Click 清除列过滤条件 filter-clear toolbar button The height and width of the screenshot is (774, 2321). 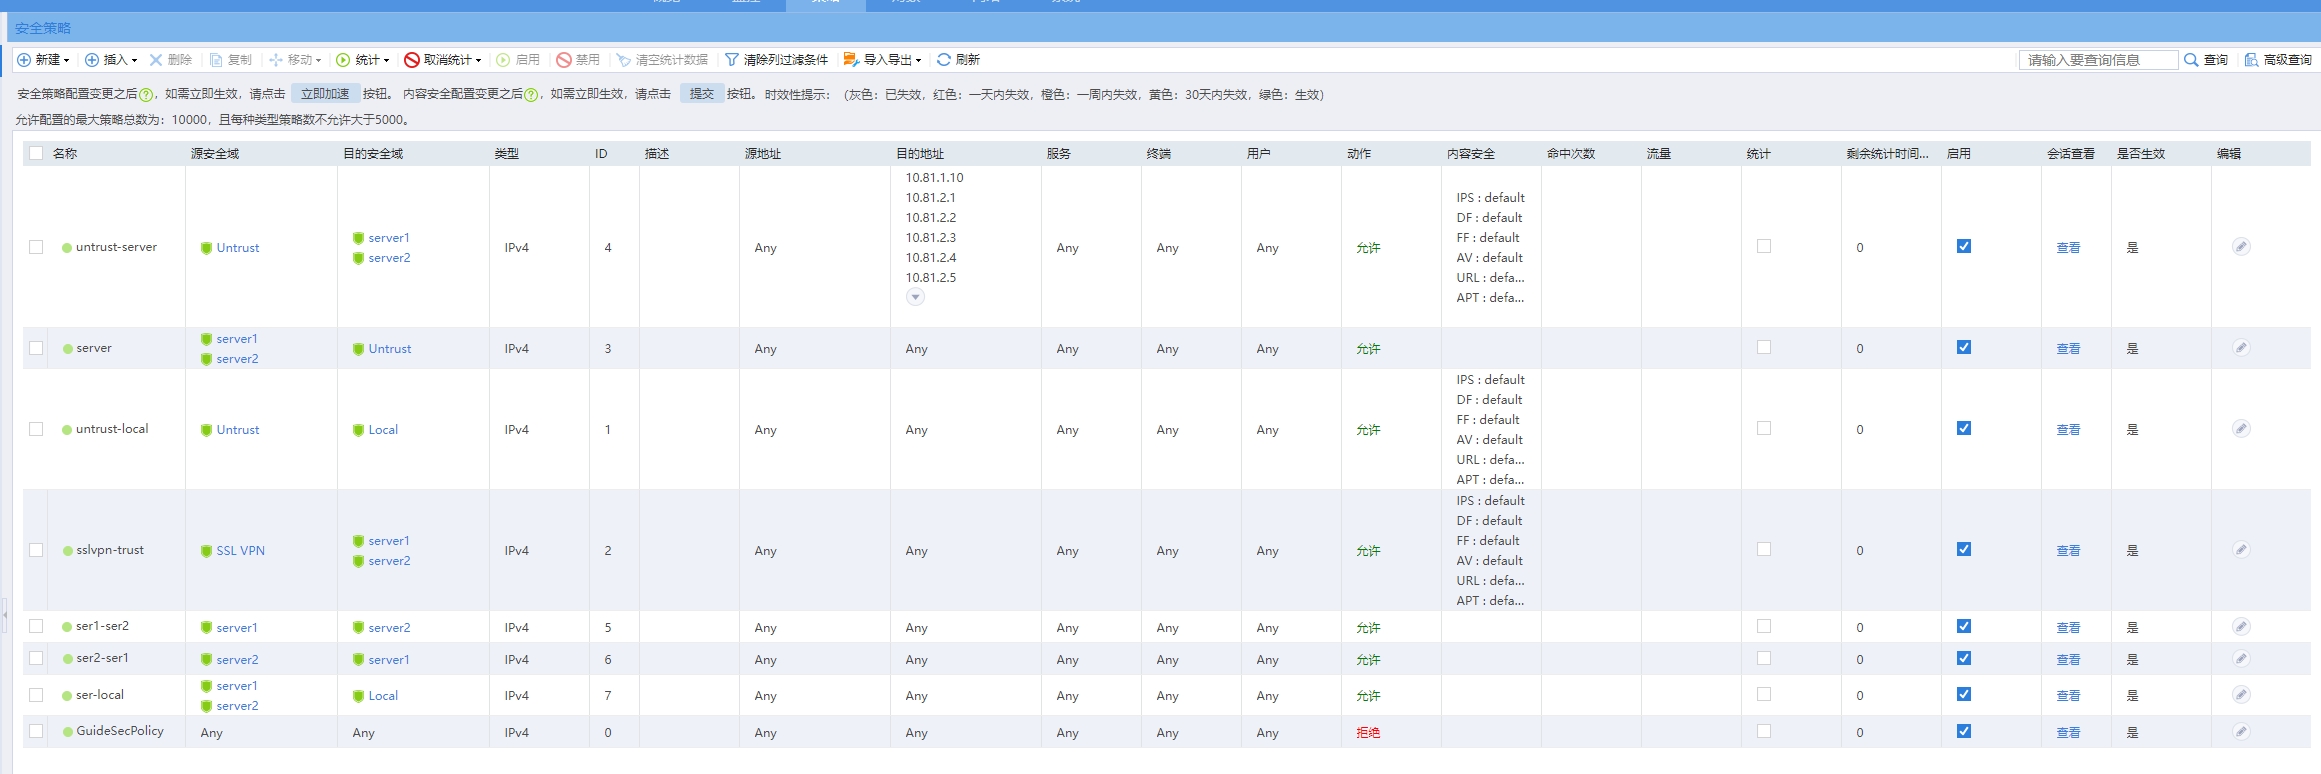coord(776,60)
